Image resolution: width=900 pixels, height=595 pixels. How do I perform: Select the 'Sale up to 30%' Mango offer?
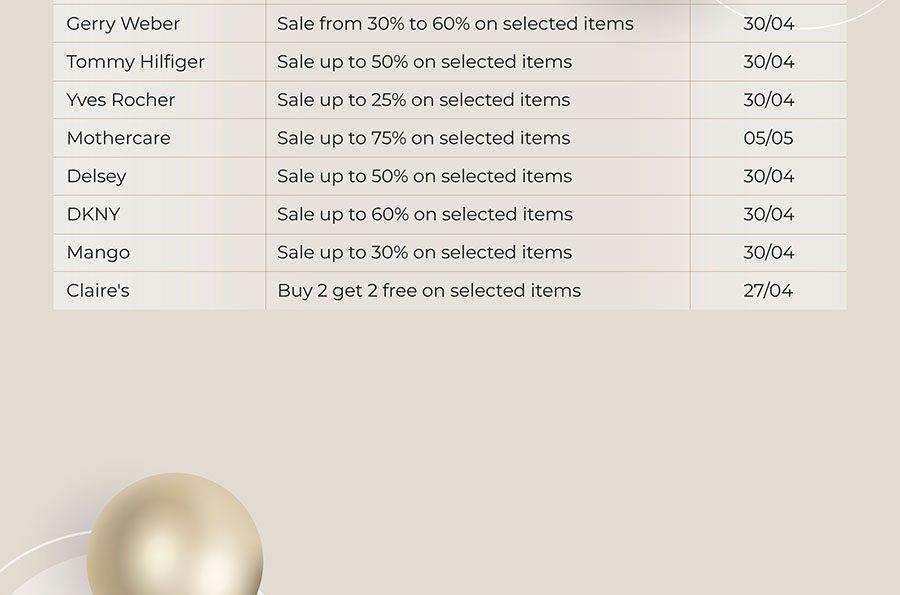coord(425,252)
